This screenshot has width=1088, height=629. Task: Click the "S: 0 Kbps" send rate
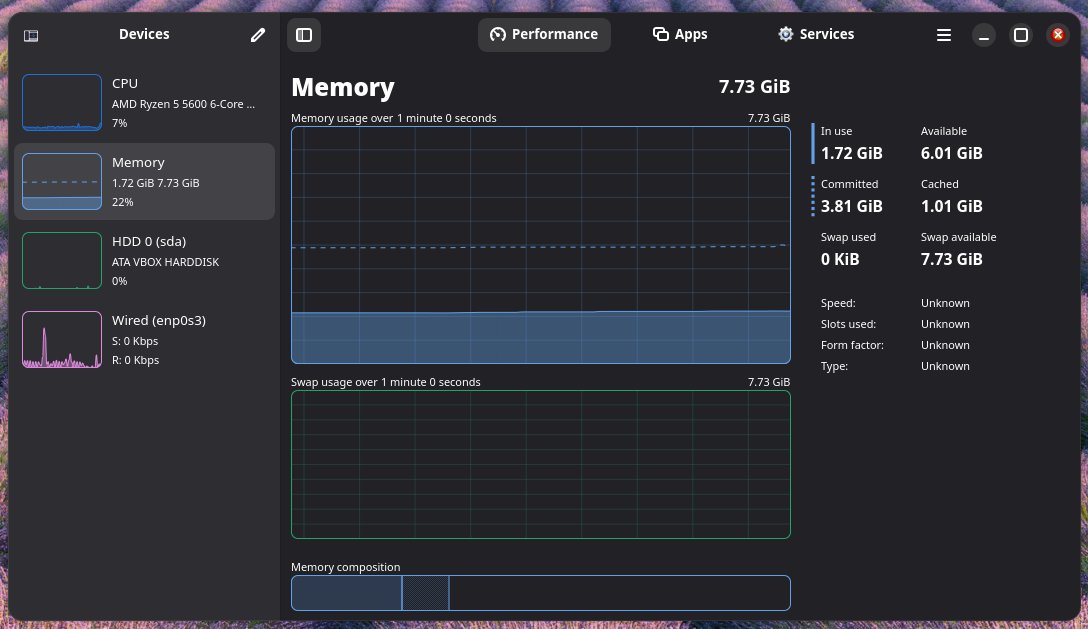(x=135, y=342)
